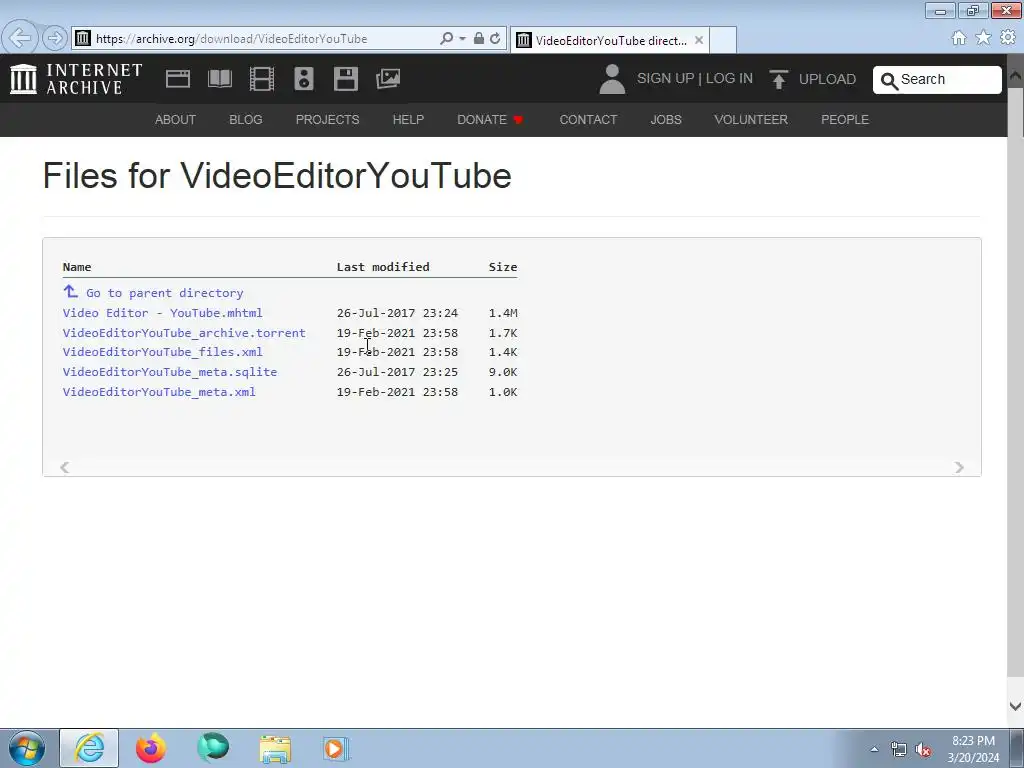Viewport: 1024px width, 768px height.
Task: Open the ABOUT menu item
Action: click(175, 120)
